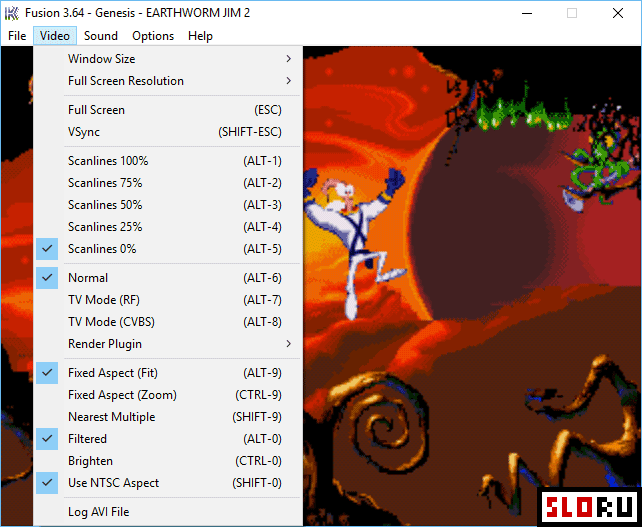Viewport: 642px width, 527px height.
Task: Expand the Render Plugin submenu
Action: click(168, 344)
